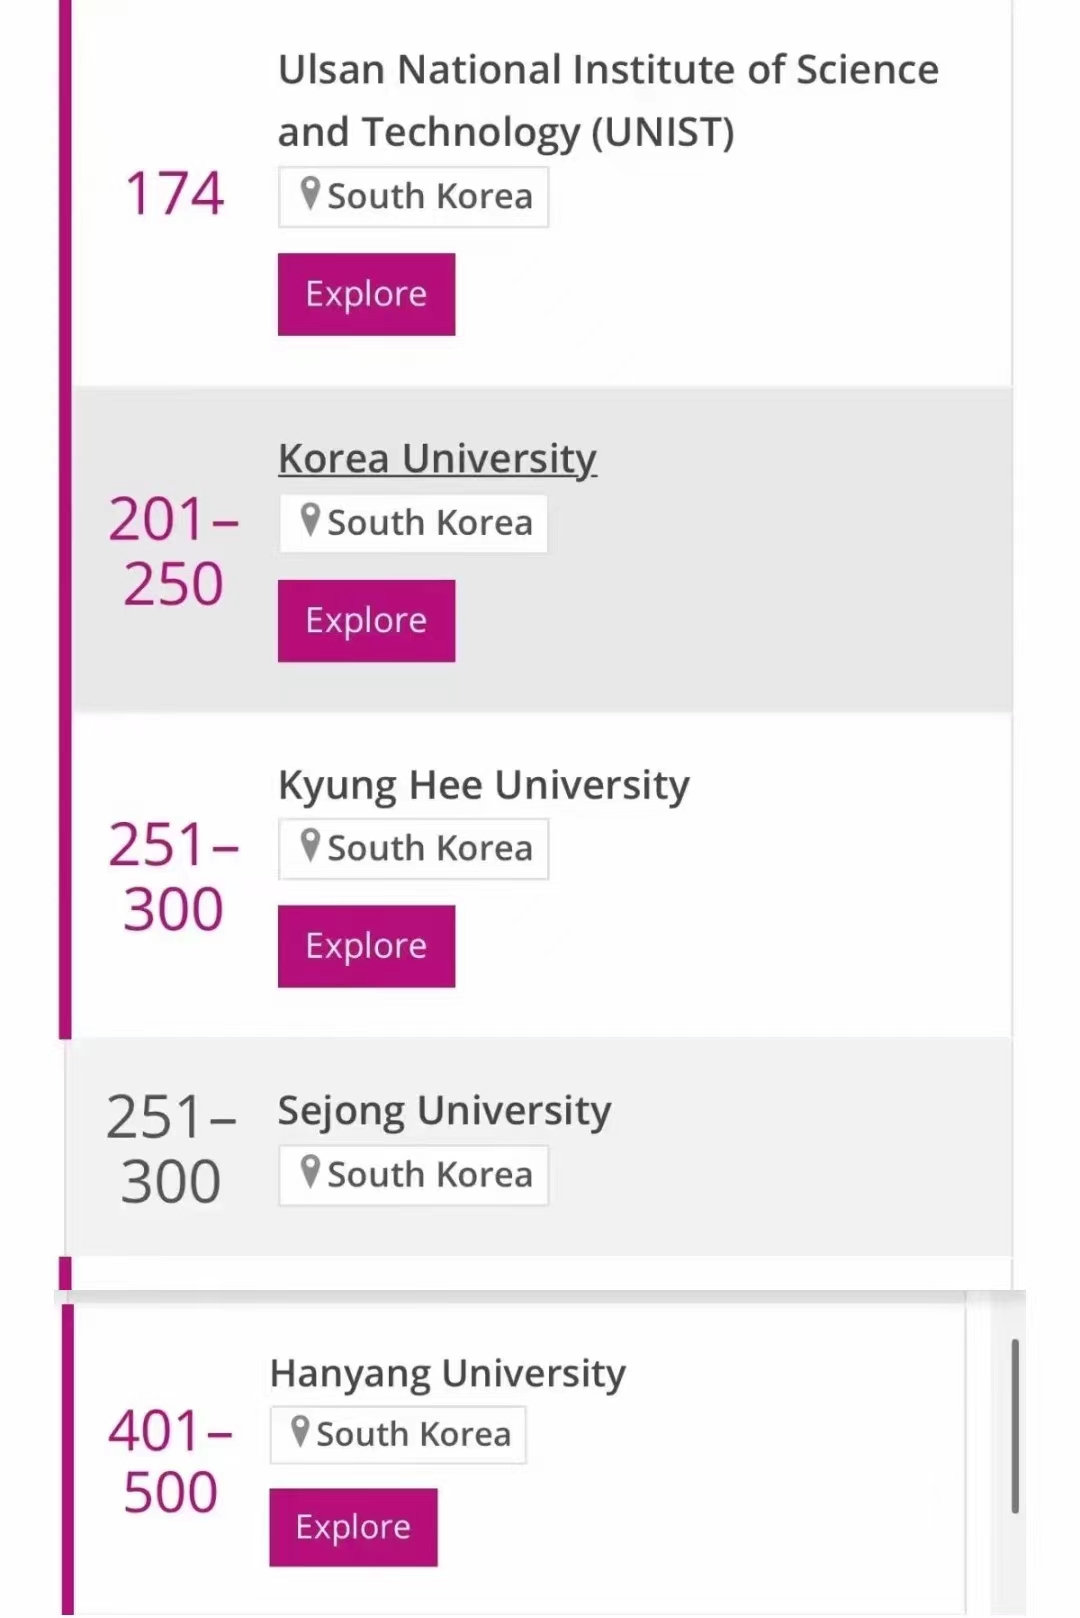This screenshot has width=1080, height=1618.
Task: Click the location pin icon under Korea University
Action: [x=310, y=520]
